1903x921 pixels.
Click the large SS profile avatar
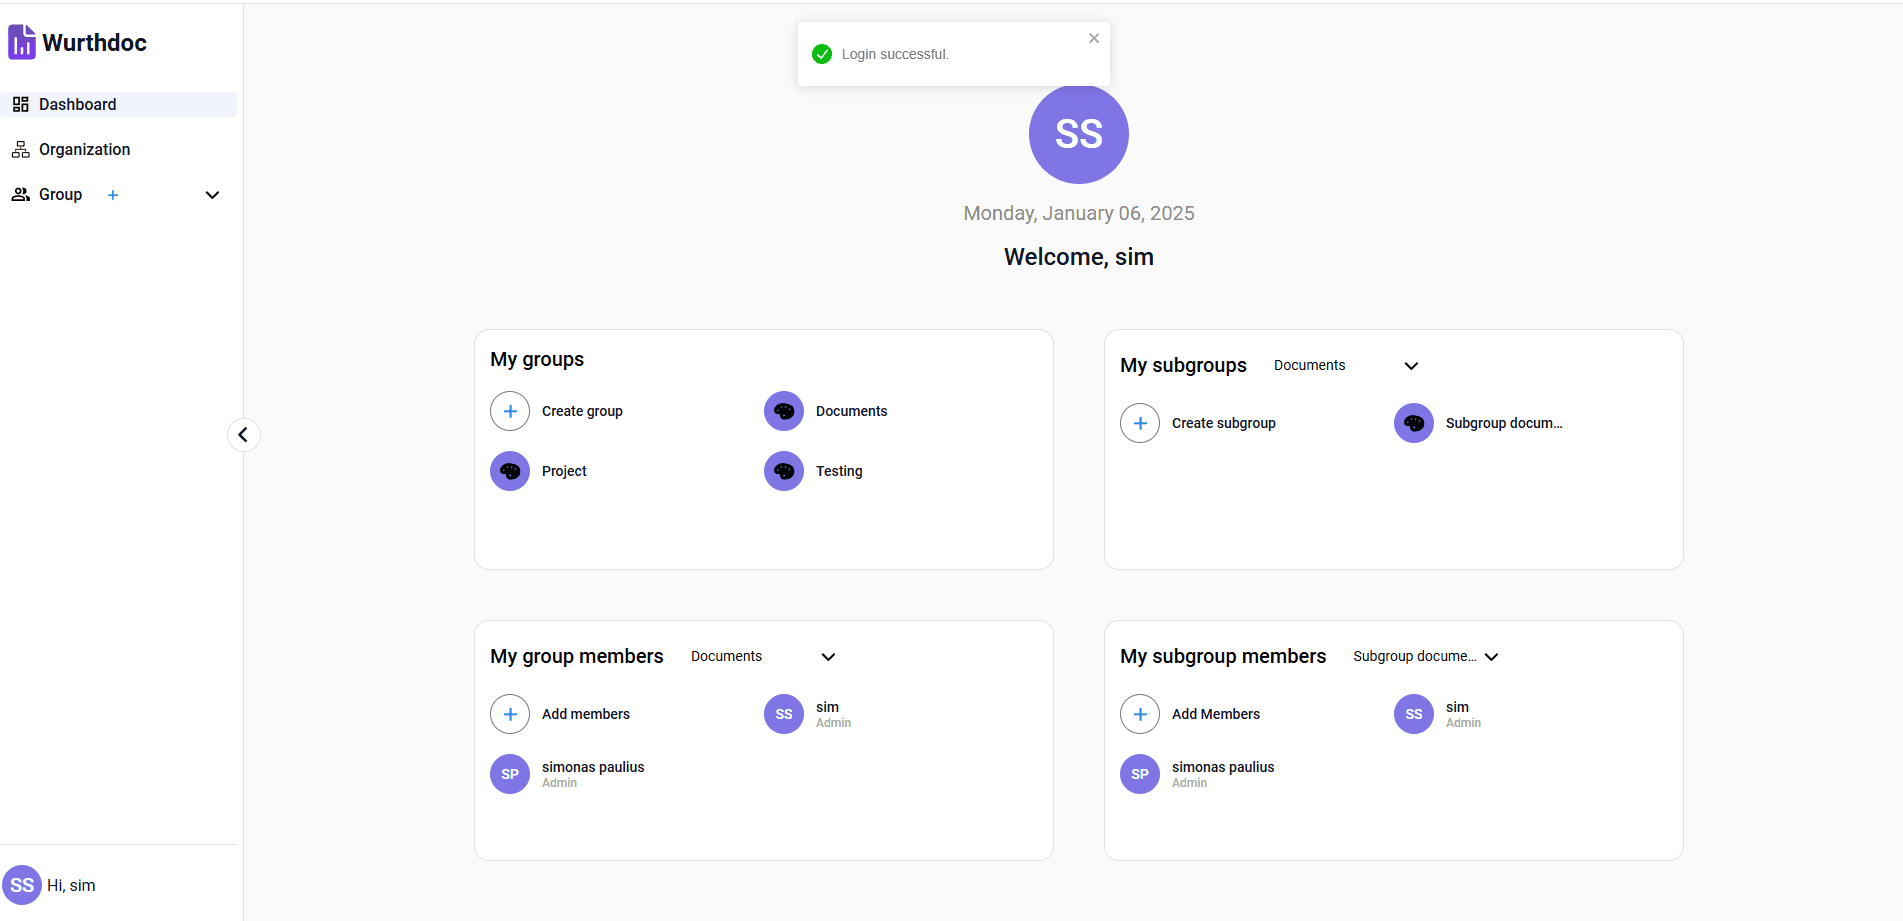[1078, 134]
